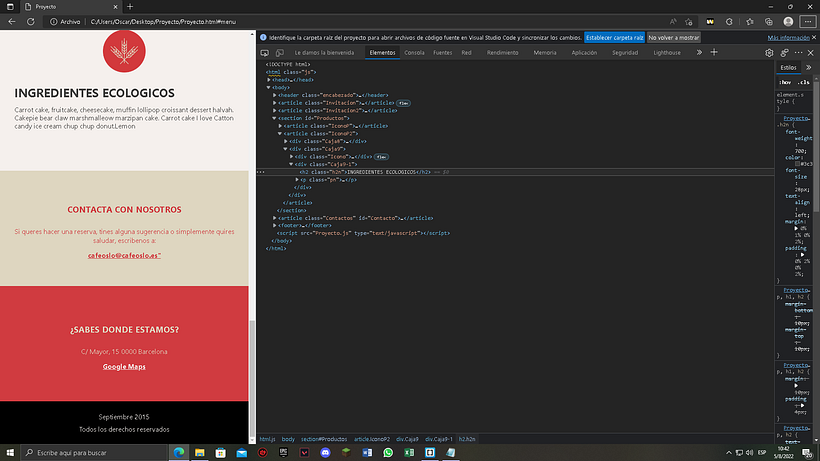Expand margin shorthand in .h2n rule

796,228
